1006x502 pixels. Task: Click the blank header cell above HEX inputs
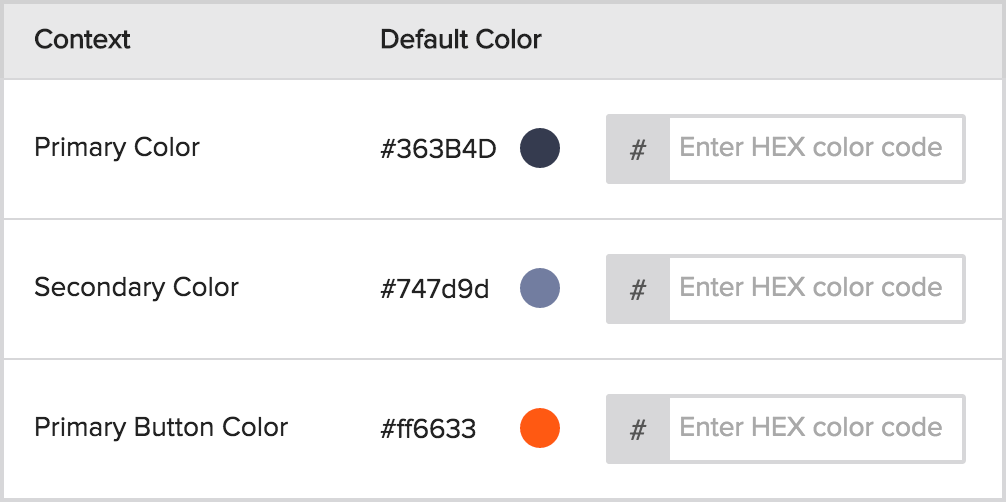pos(785,40)
